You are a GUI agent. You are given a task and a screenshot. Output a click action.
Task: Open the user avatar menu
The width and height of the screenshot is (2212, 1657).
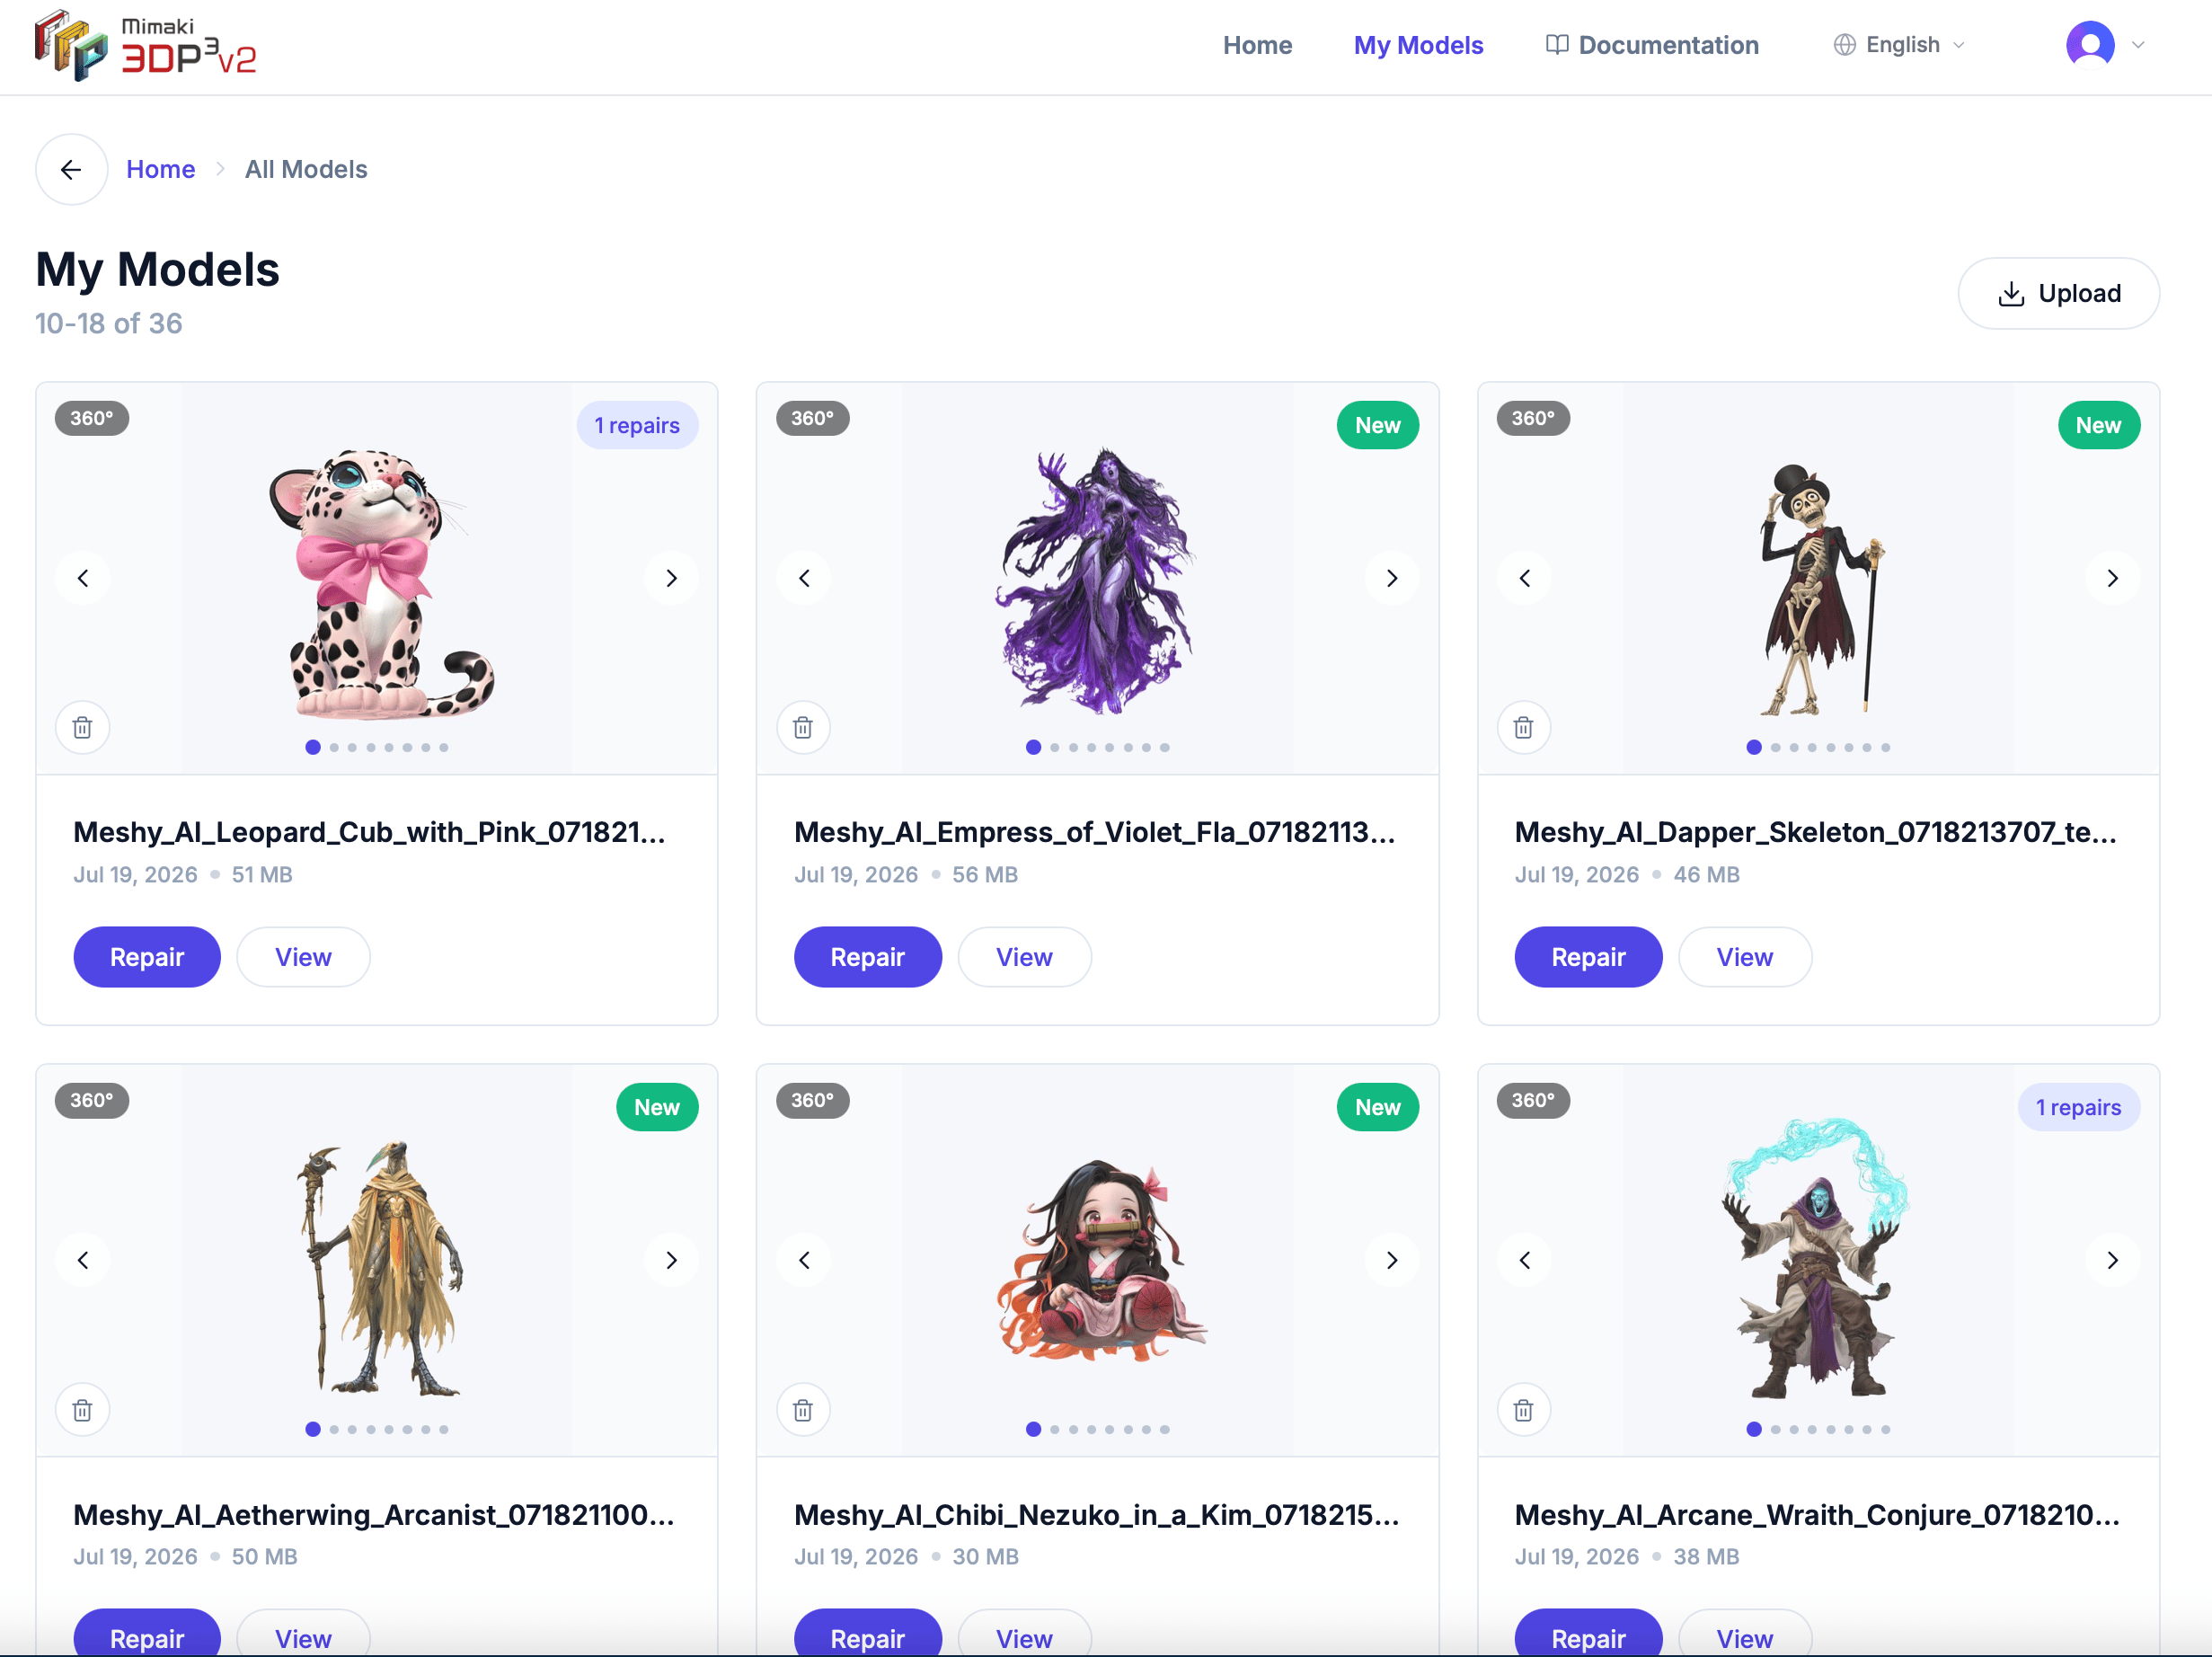2089,45
